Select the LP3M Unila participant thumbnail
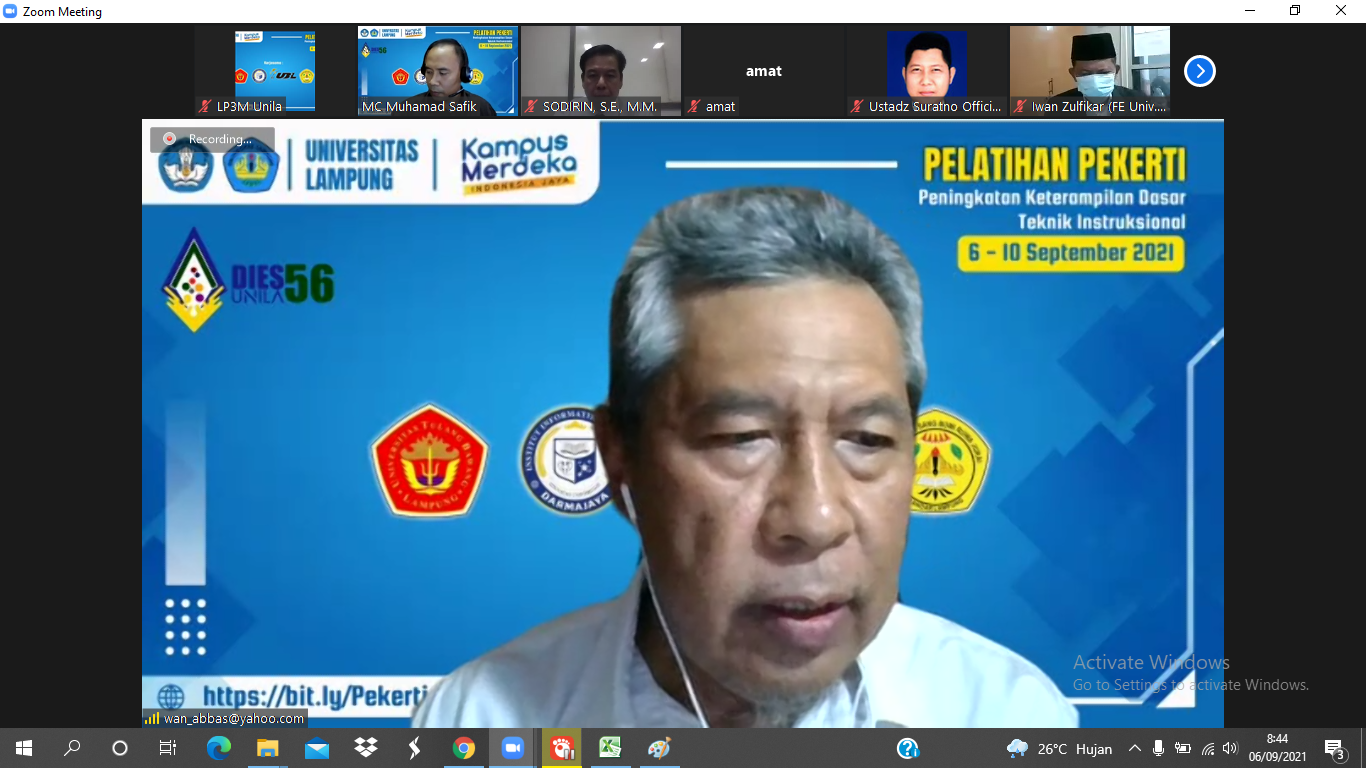 (275, 70)
